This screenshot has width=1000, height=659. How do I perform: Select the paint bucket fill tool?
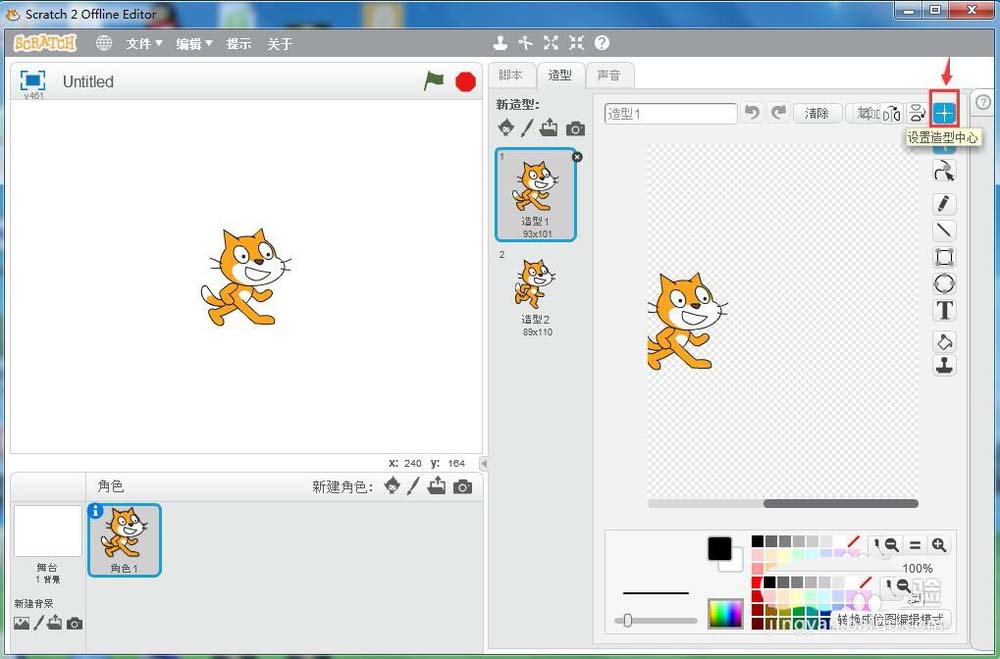point(944,341)
